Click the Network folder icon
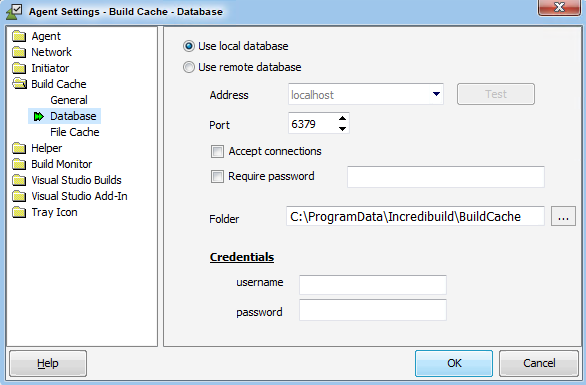 19,52
